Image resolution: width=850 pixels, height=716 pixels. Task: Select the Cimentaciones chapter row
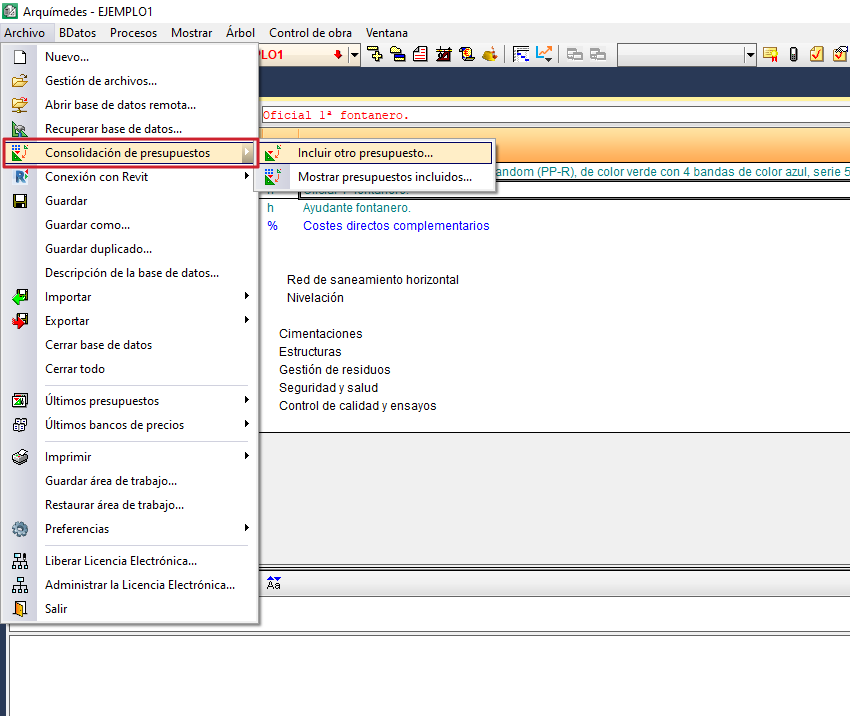tap(320, 334)
